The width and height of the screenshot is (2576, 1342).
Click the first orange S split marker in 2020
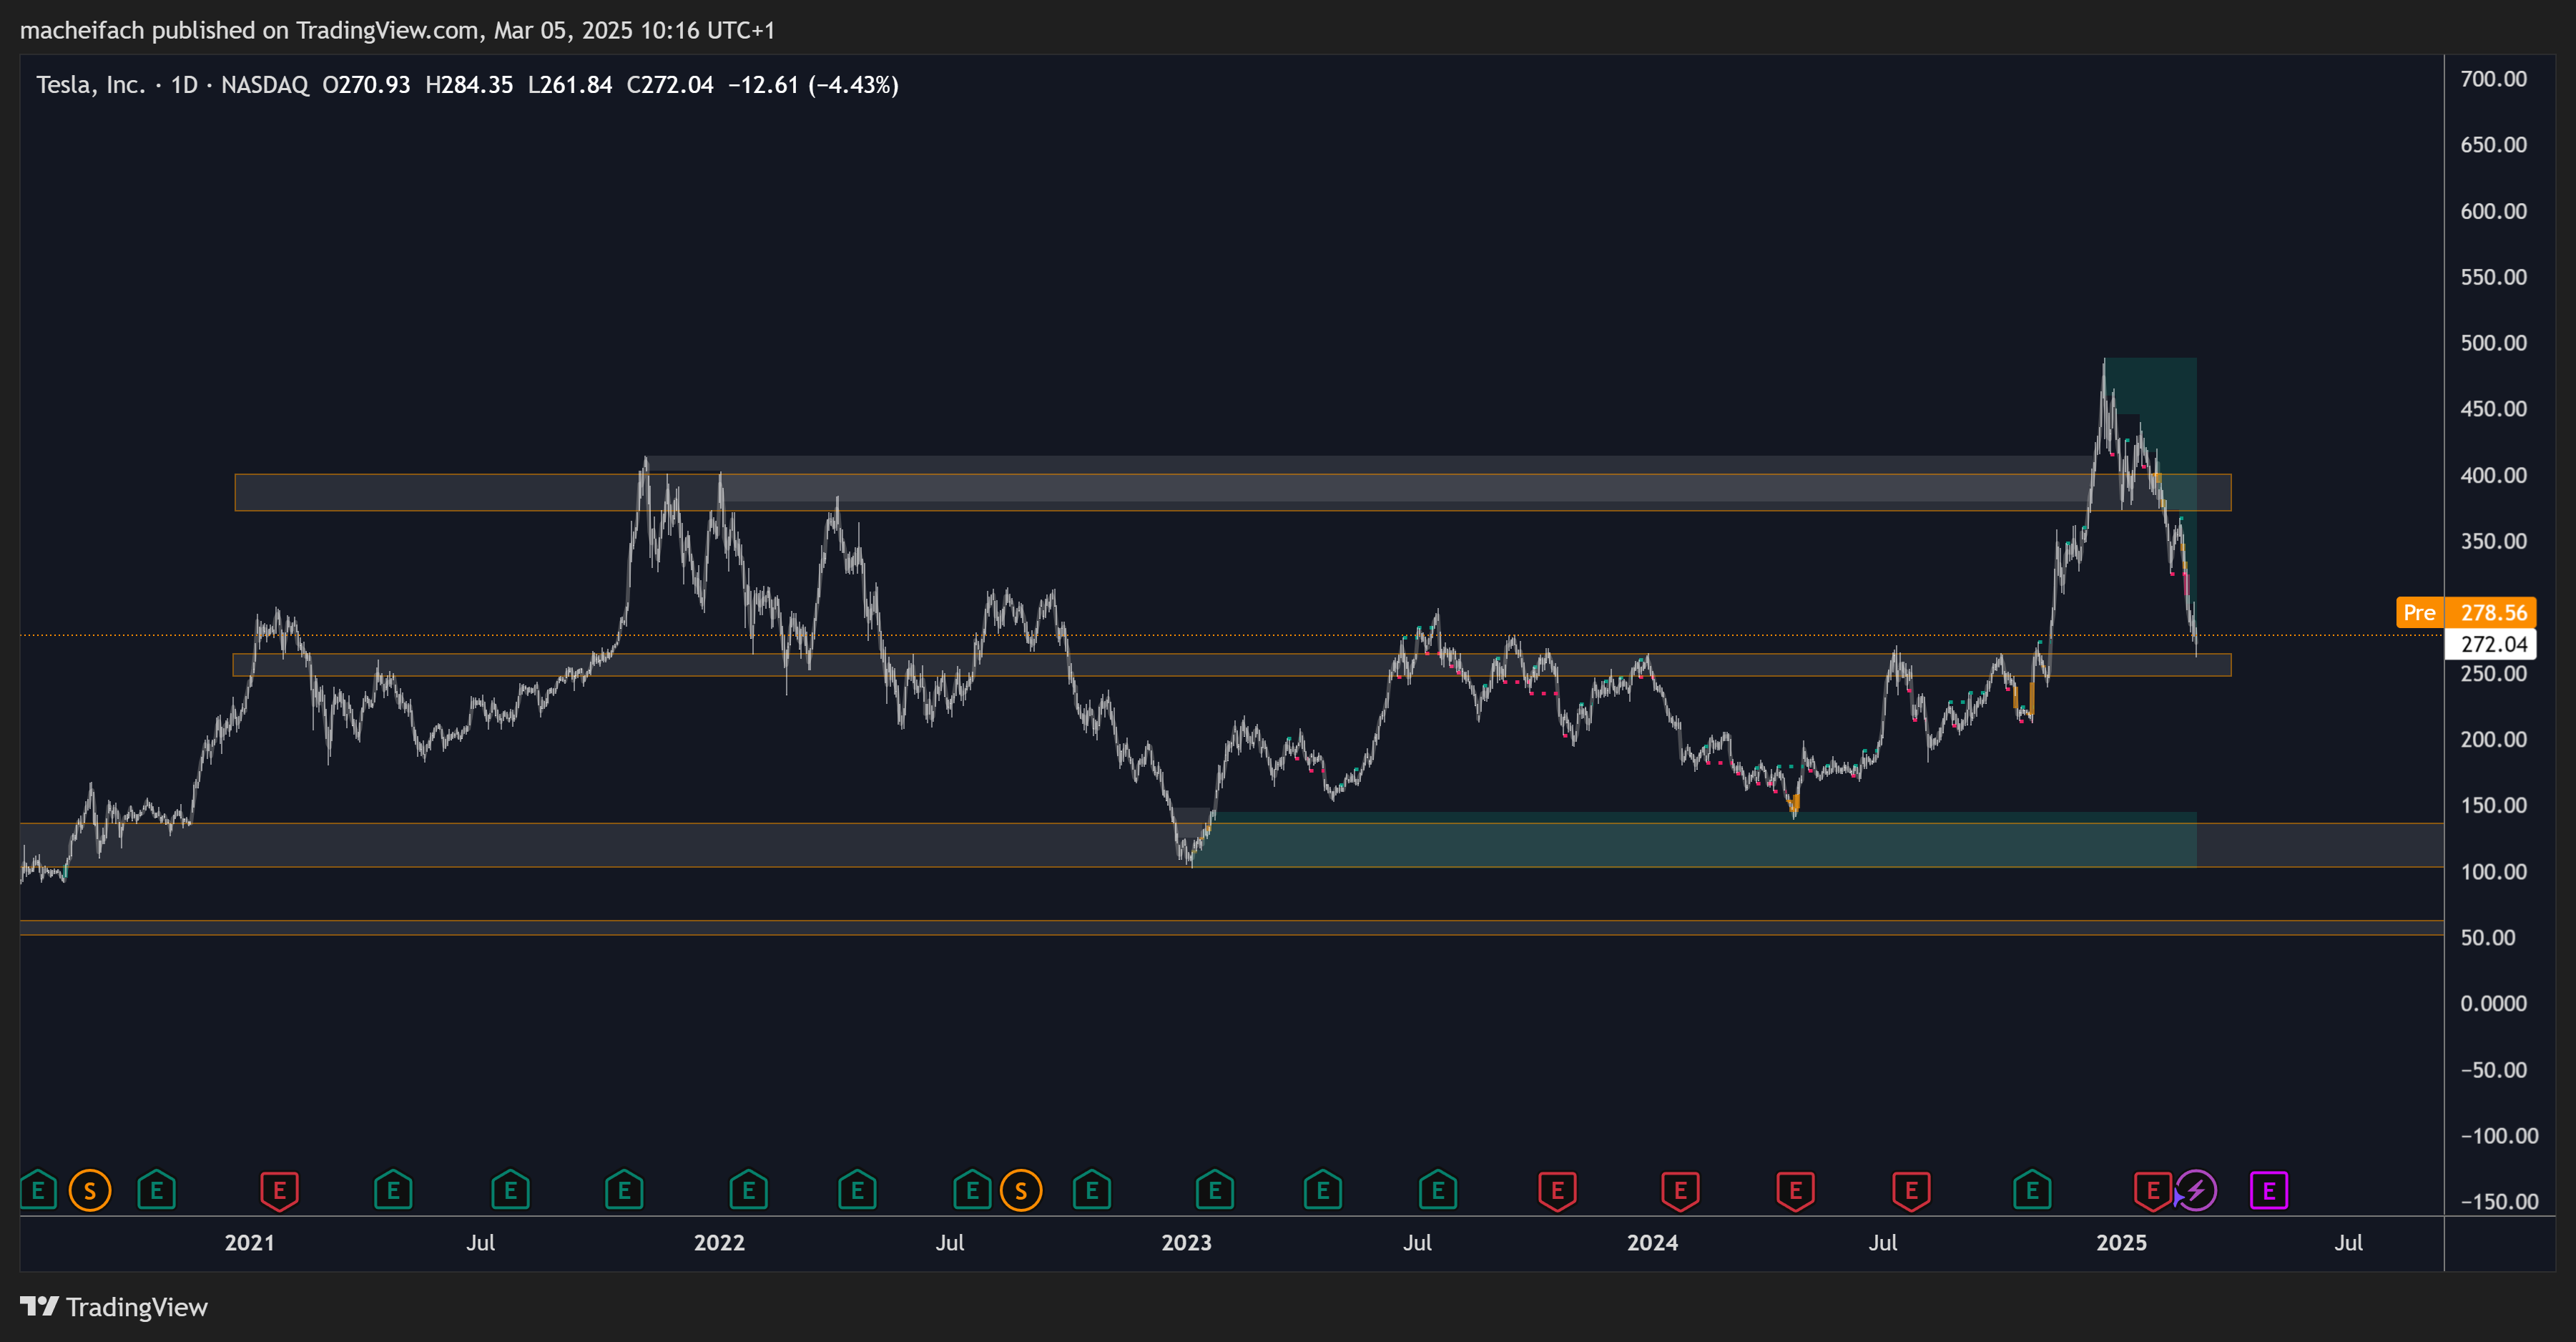(90, 1190)
